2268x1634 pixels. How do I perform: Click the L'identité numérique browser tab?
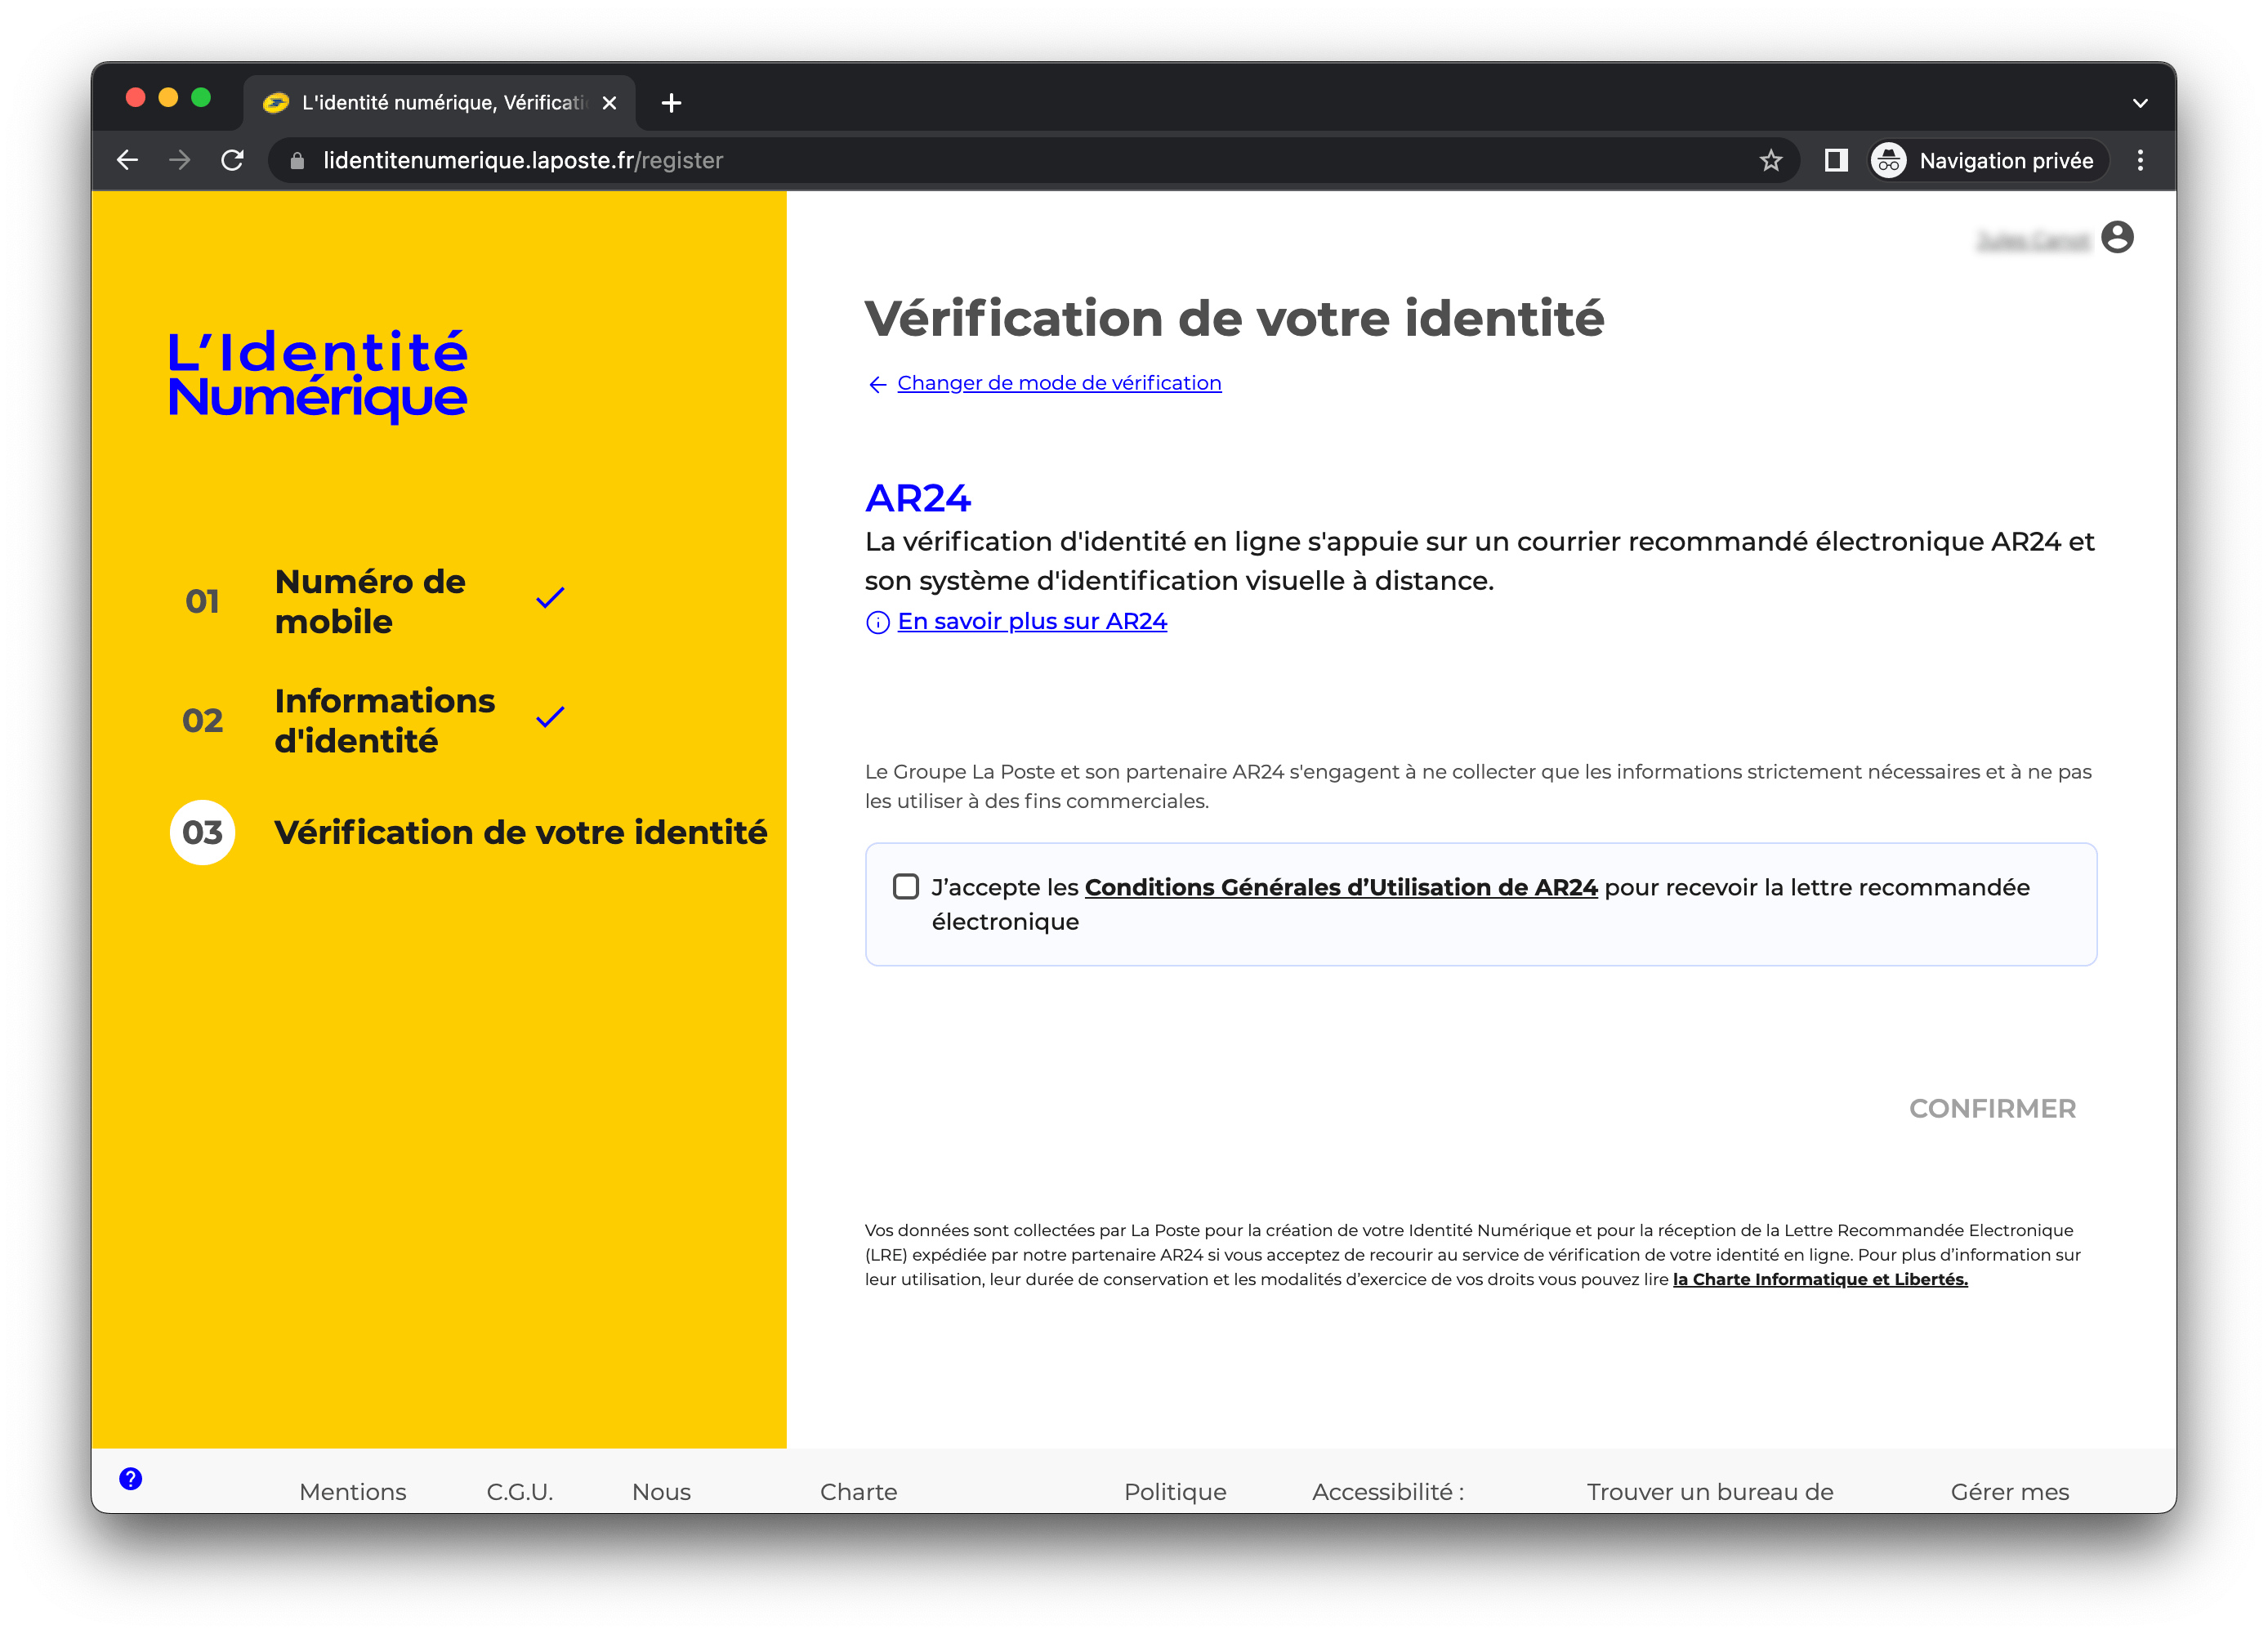[440, 103]
